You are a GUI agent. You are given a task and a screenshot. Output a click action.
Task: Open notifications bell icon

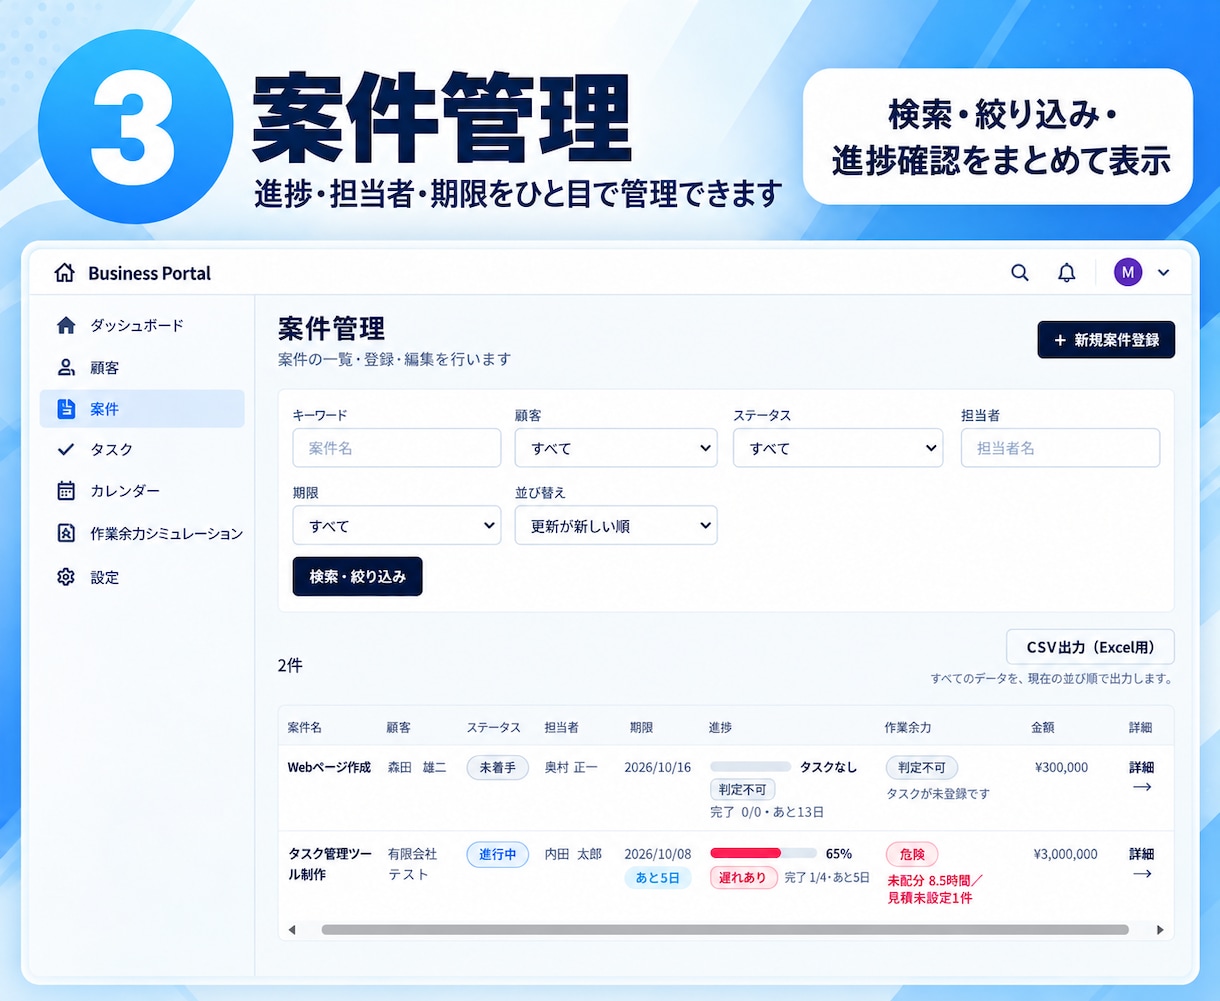[1067, 272]
